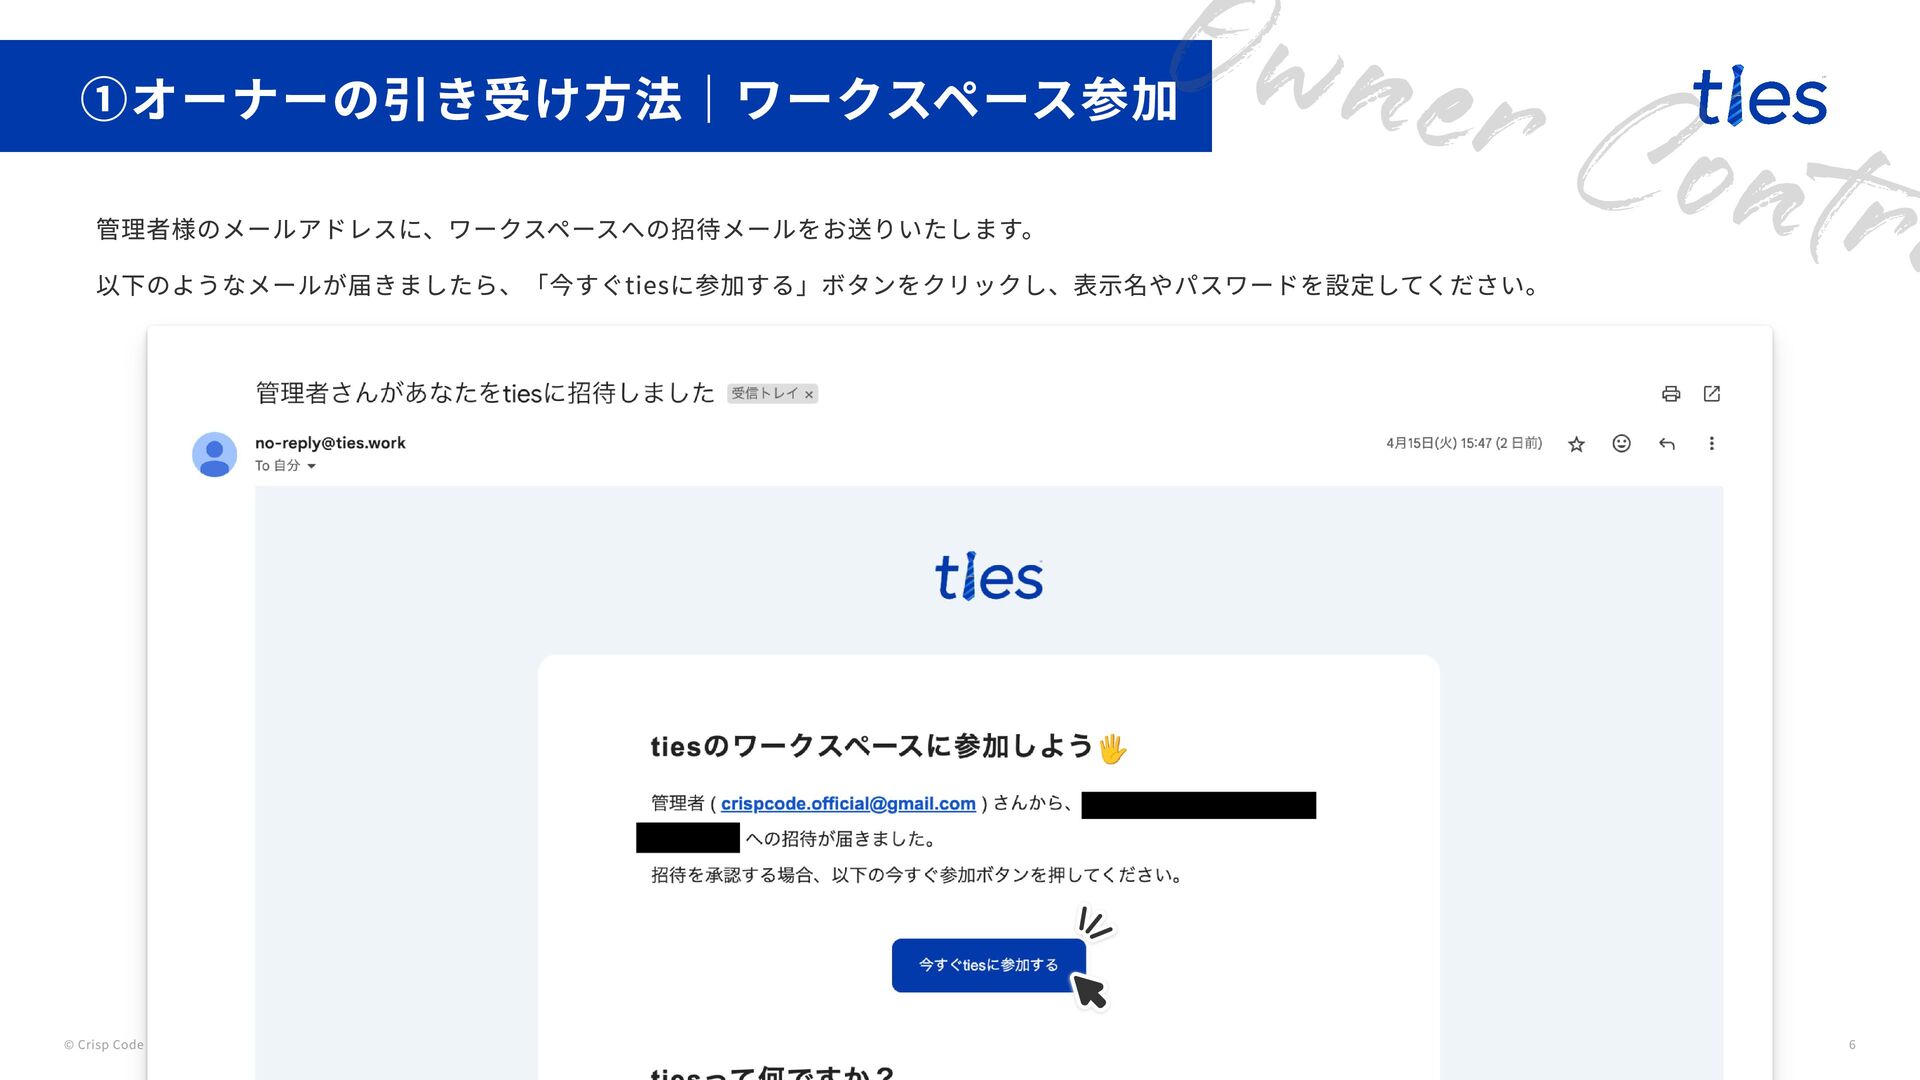This screenshot has height=1080, width=1920.
Task: Click the sender avatar icon
Action: (214, 455)
